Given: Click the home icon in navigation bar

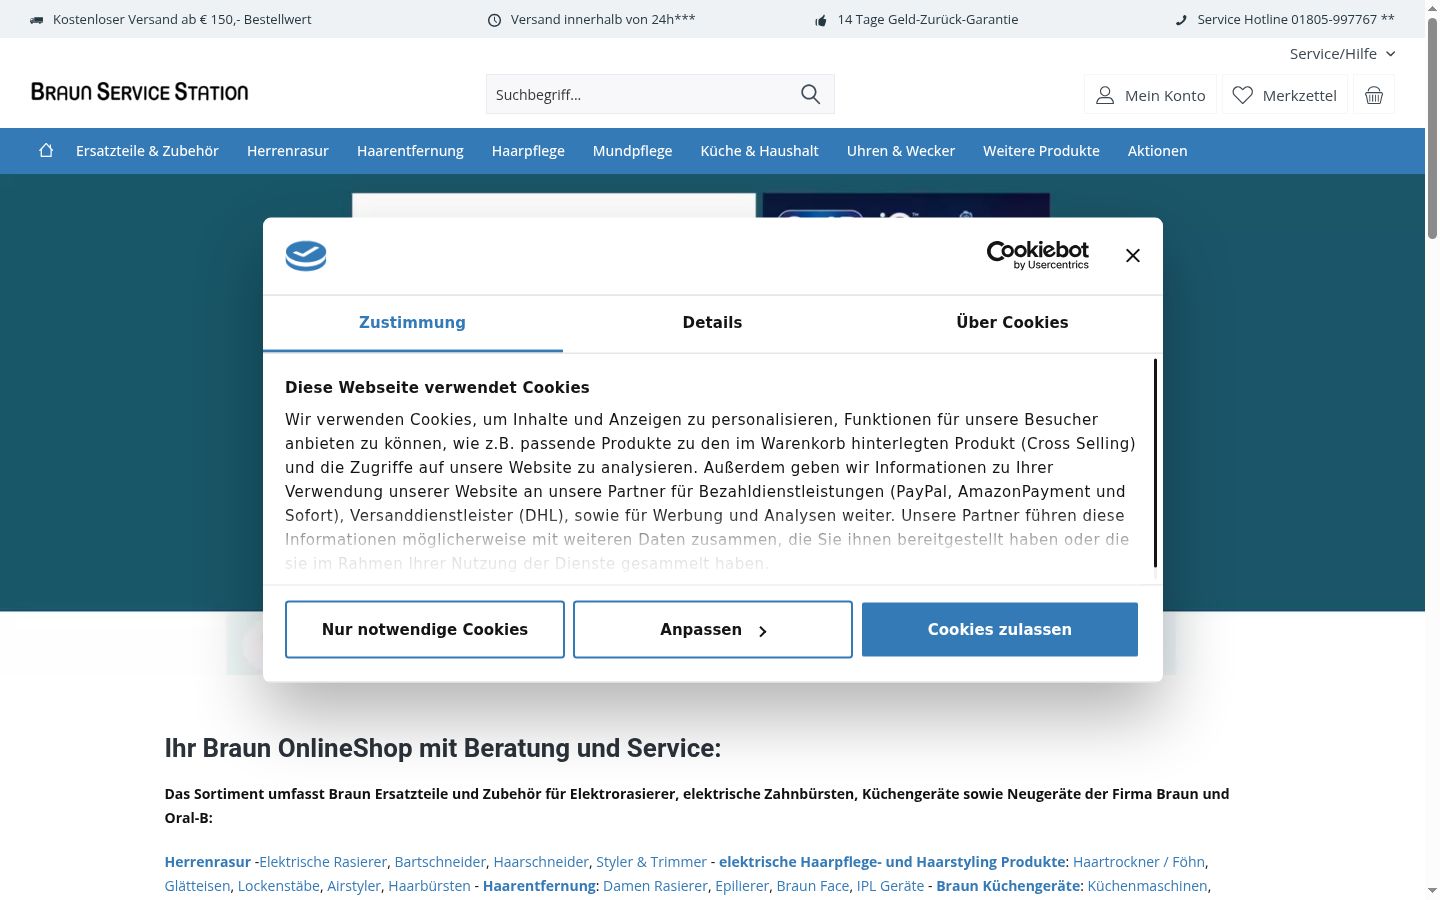Looking at the screenshot, I should point(46,150).
